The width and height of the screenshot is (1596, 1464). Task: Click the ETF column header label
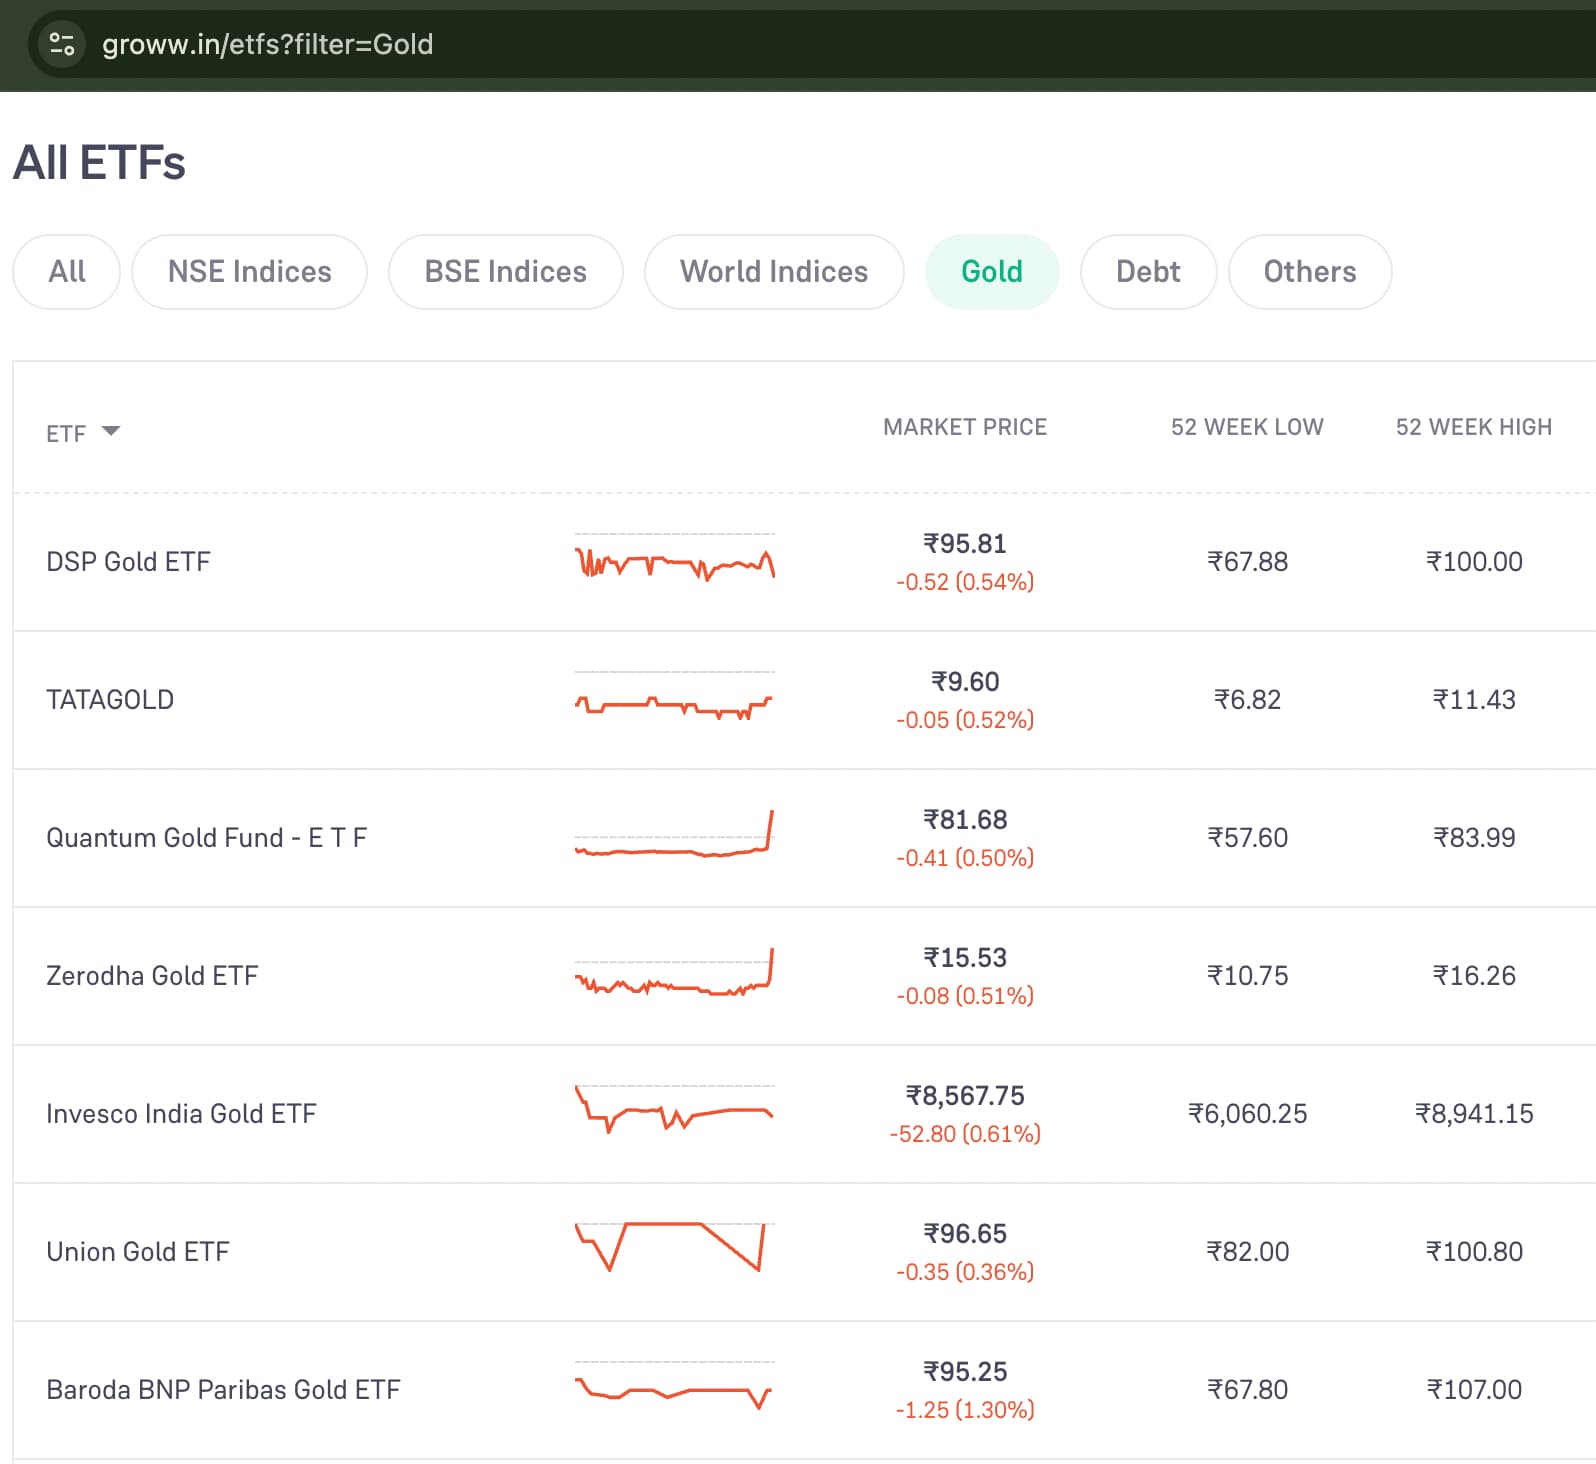click(x=66, y=434)
